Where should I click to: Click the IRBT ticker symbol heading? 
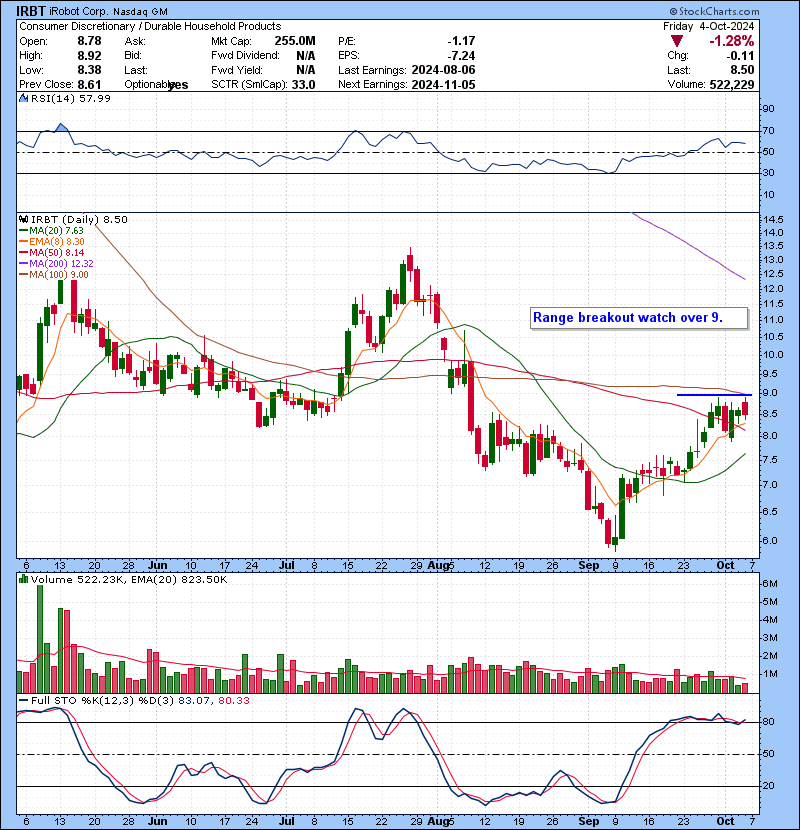click(x=31, y=11)
